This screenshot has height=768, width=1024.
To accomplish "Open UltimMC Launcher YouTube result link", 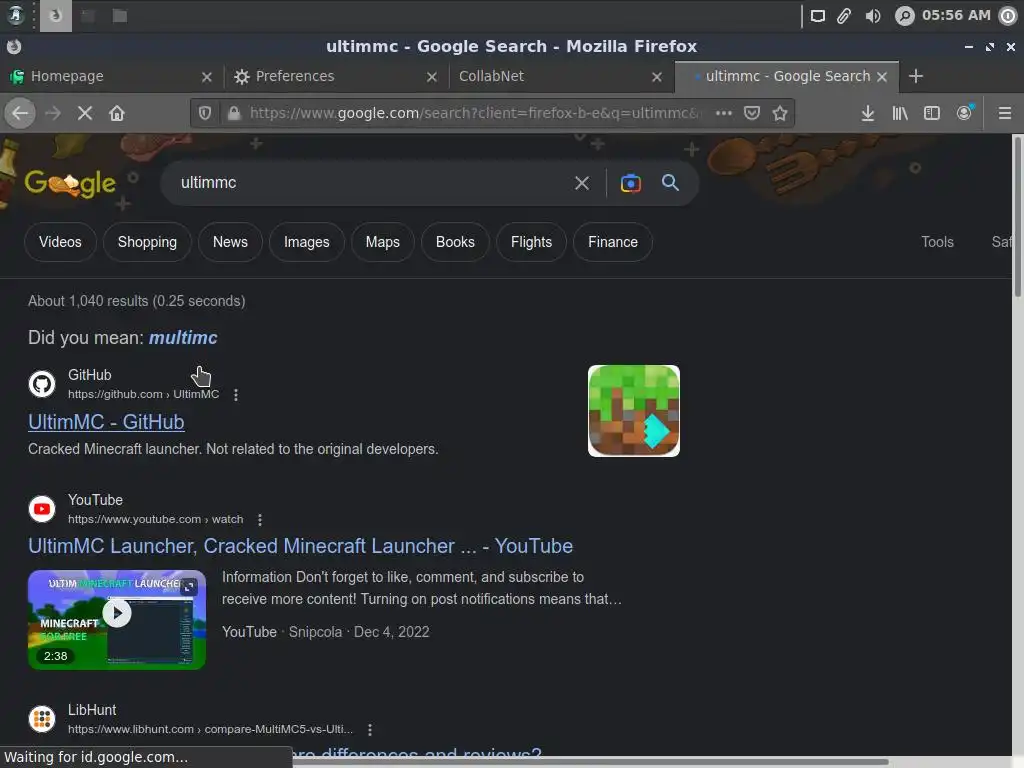I will [300, 547].
